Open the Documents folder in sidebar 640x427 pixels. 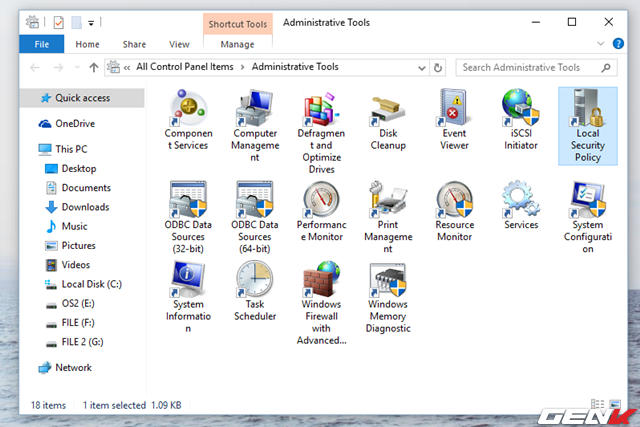click(x=86, y=188)
